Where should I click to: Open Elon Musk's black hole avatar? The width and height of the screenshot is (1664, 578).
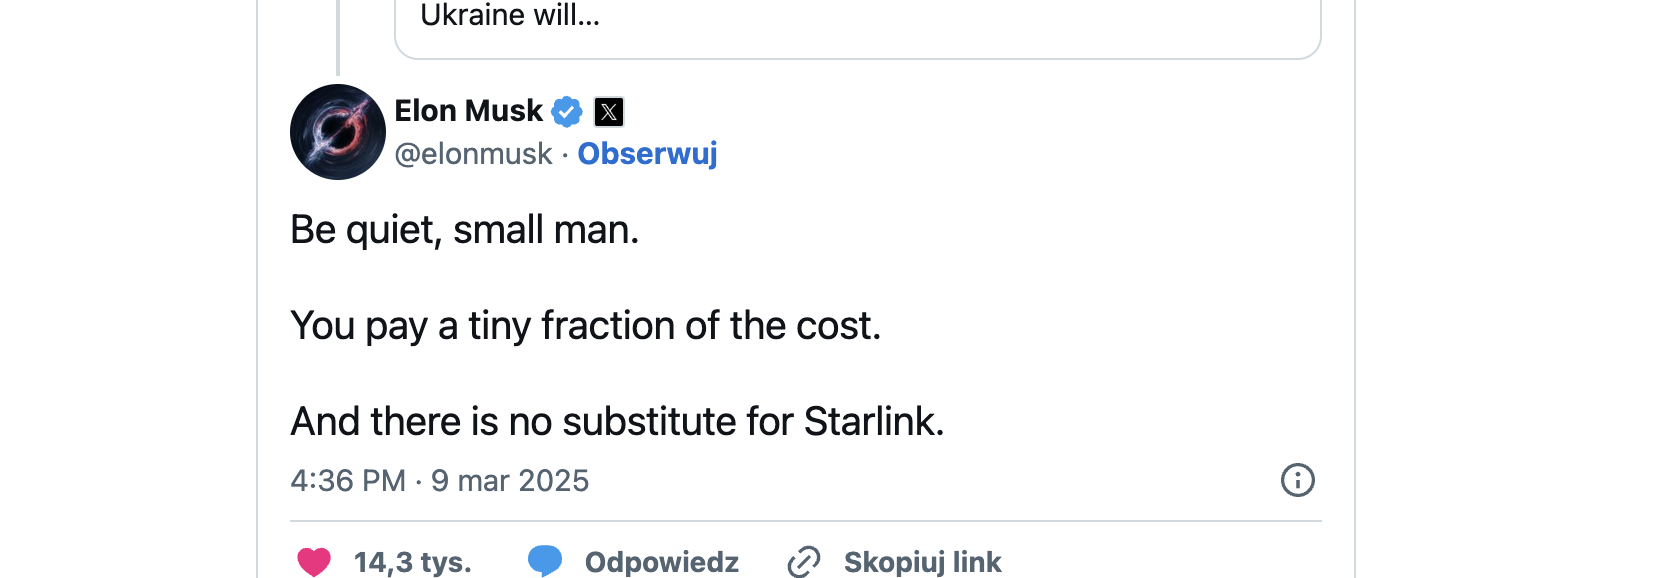pos(338,132)
